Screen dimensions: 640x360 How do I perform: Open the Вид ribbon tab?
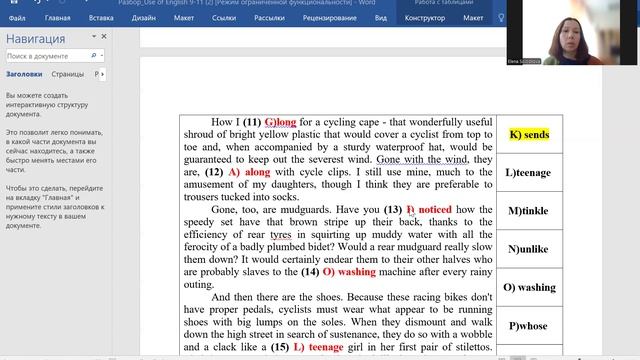point(381,18)
